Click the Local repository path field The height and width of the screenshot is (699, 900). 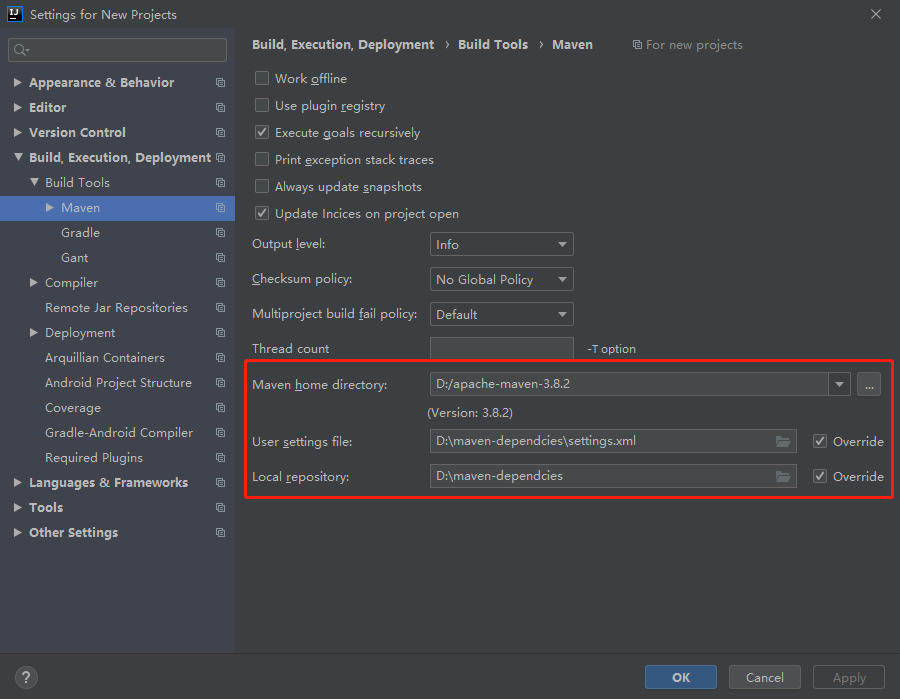point(613,476)
